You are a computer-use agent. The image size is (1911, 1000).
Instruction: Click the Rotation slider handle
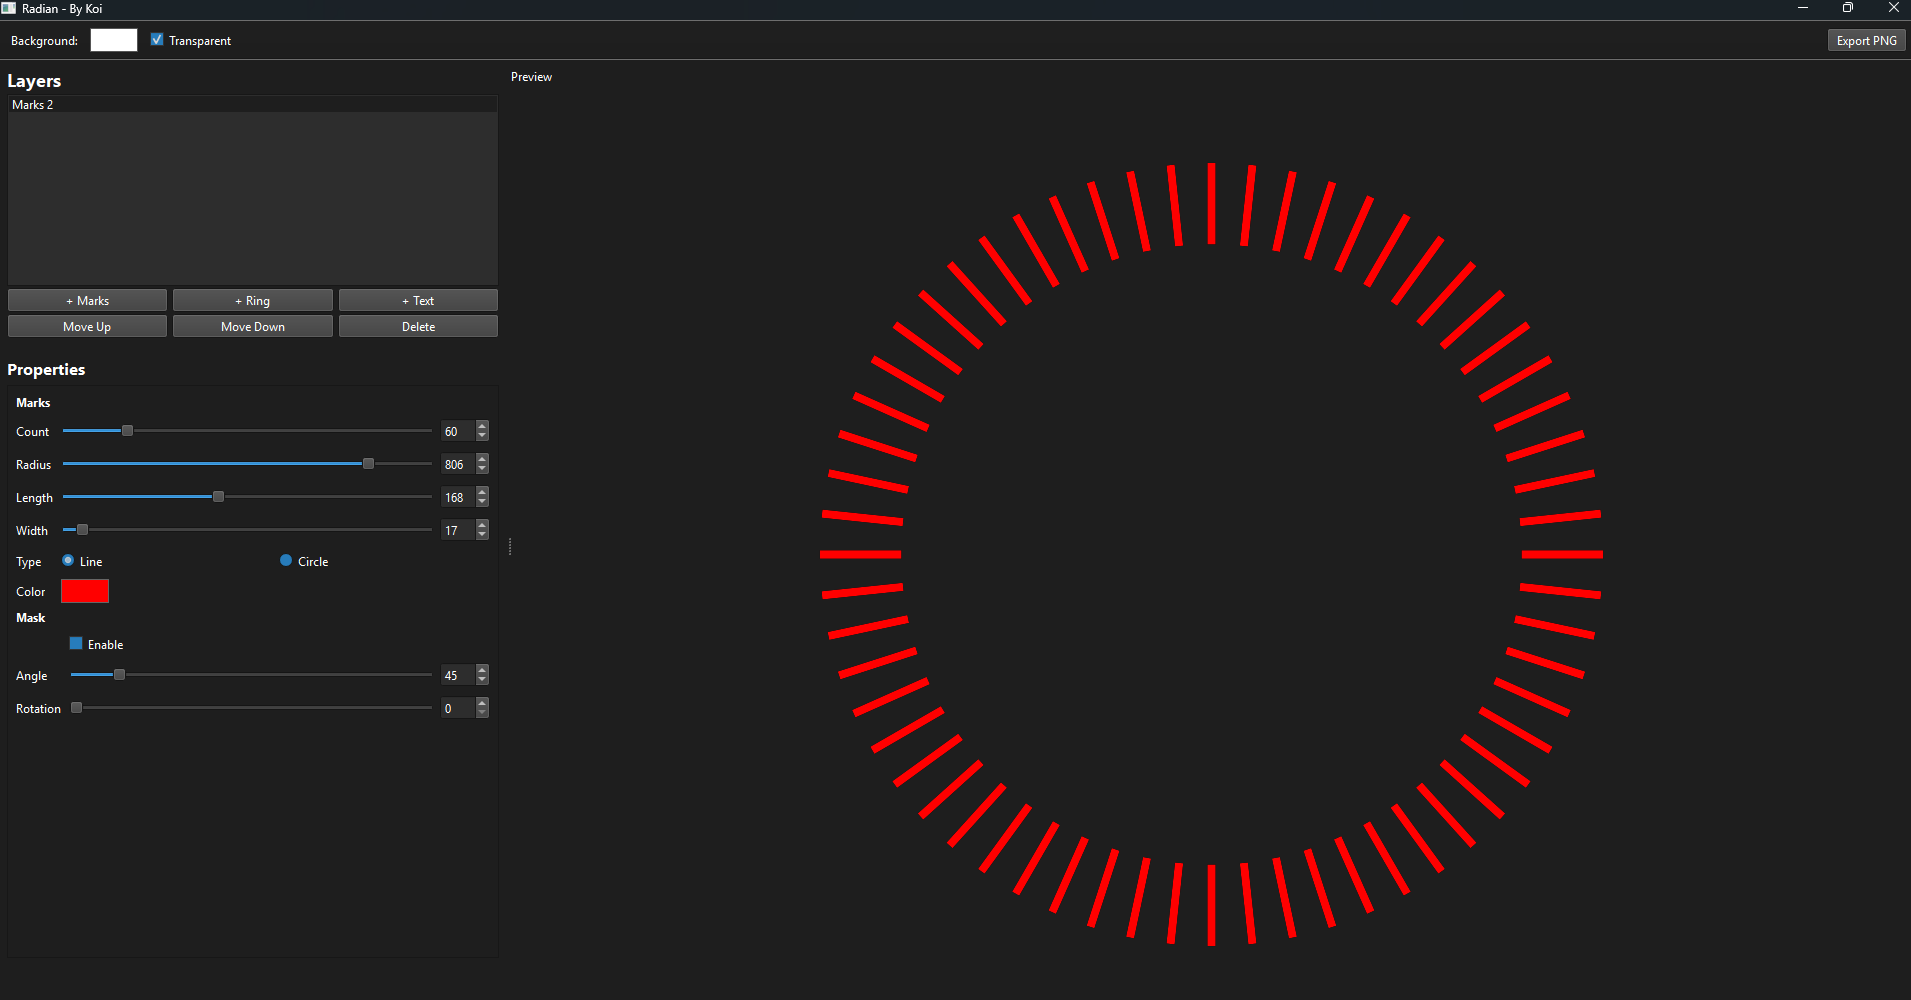(77, 707)
